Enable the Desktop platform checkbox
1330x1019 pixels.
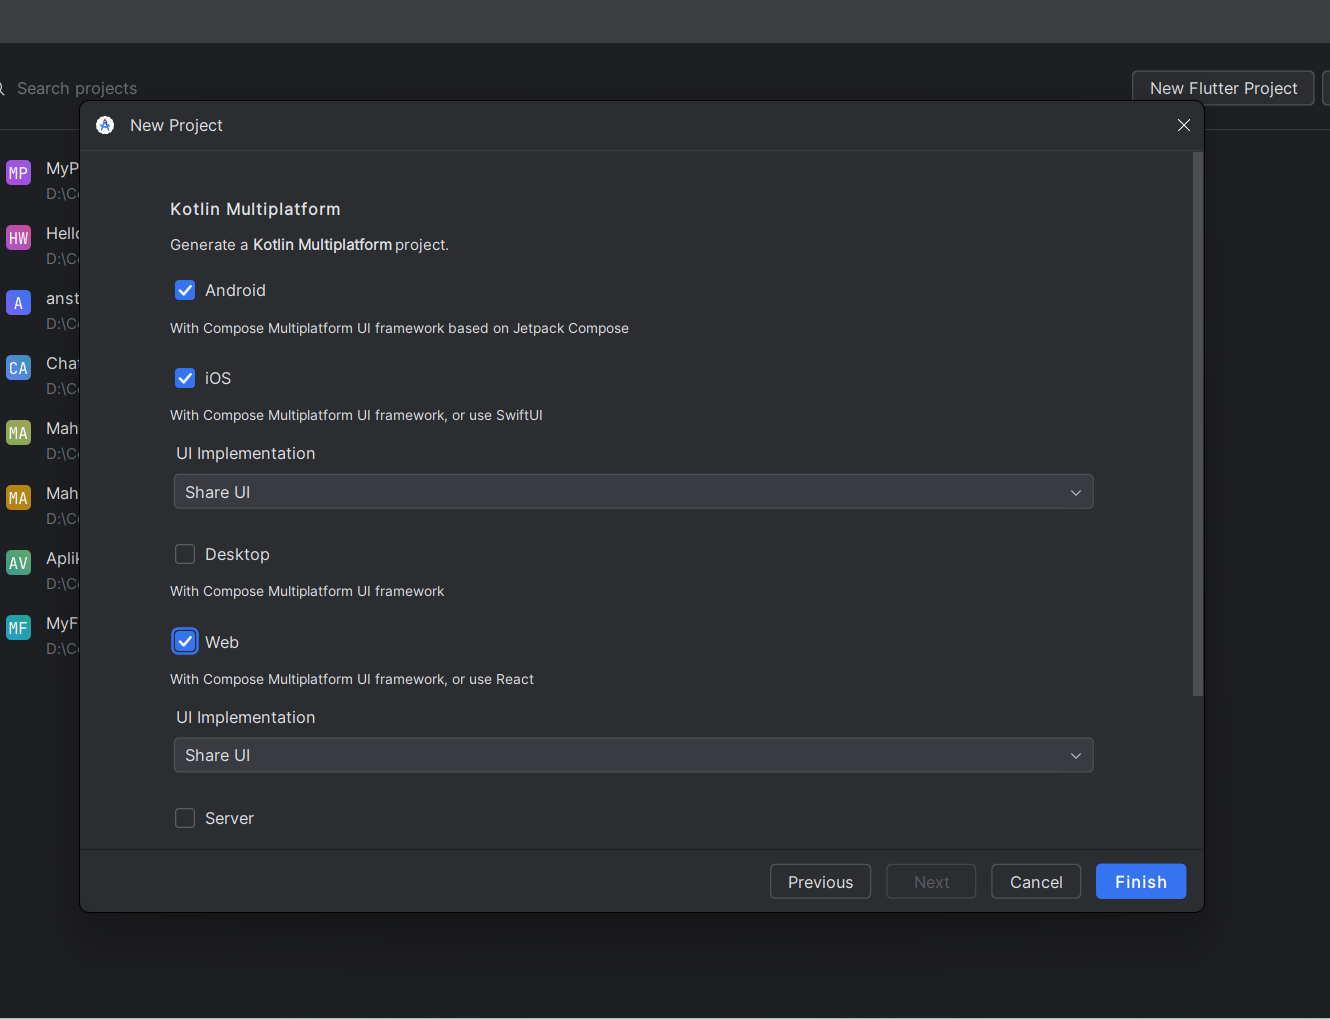pyautogui.click(x=185, y=554)
